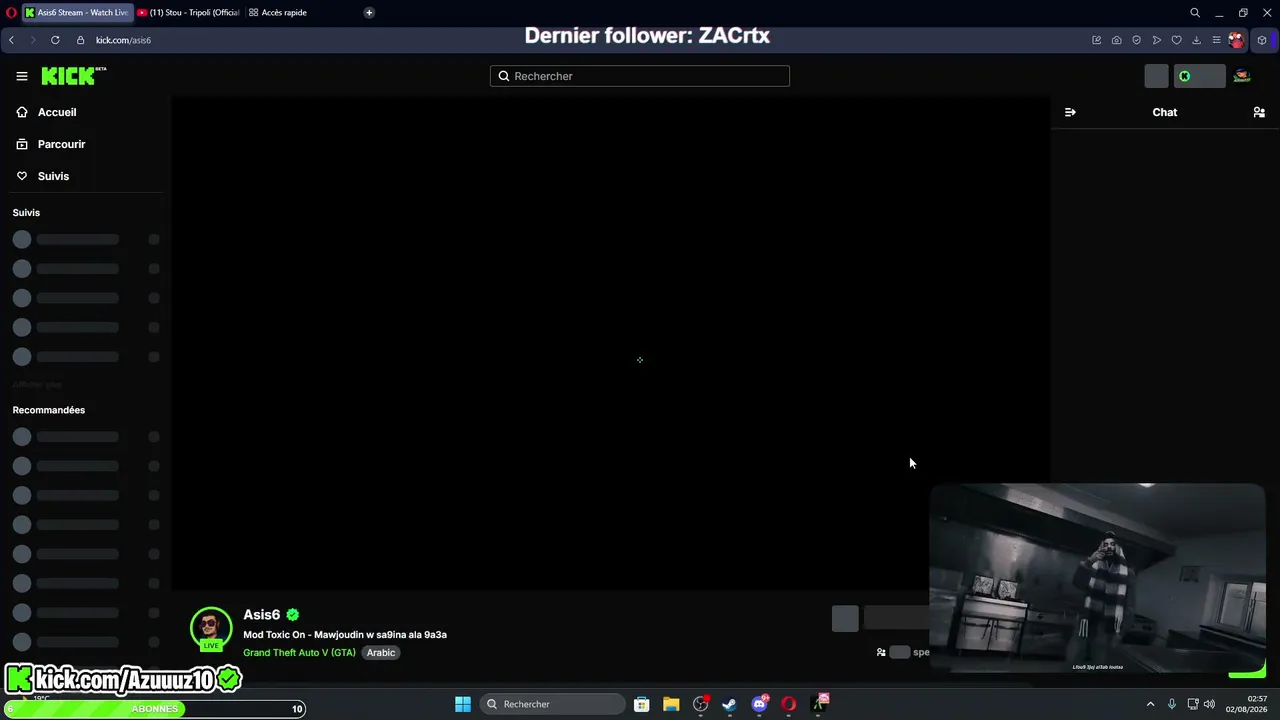Open the Kick account avatar menu
The height and width of the screenshot is (720, 1280).
[1242, 76]
